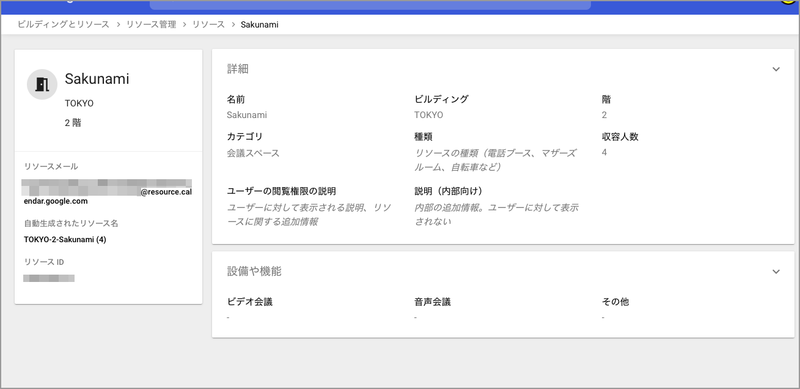Viewport: 800px width, 389px height.
Task: Click TOKYO under the Sakunami title
Action: click(x=79, y=103)
